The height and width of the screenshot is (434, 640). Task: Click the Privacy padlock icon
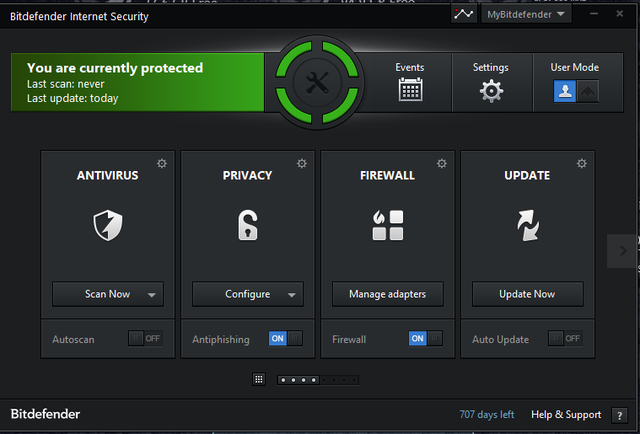point(248,225)
